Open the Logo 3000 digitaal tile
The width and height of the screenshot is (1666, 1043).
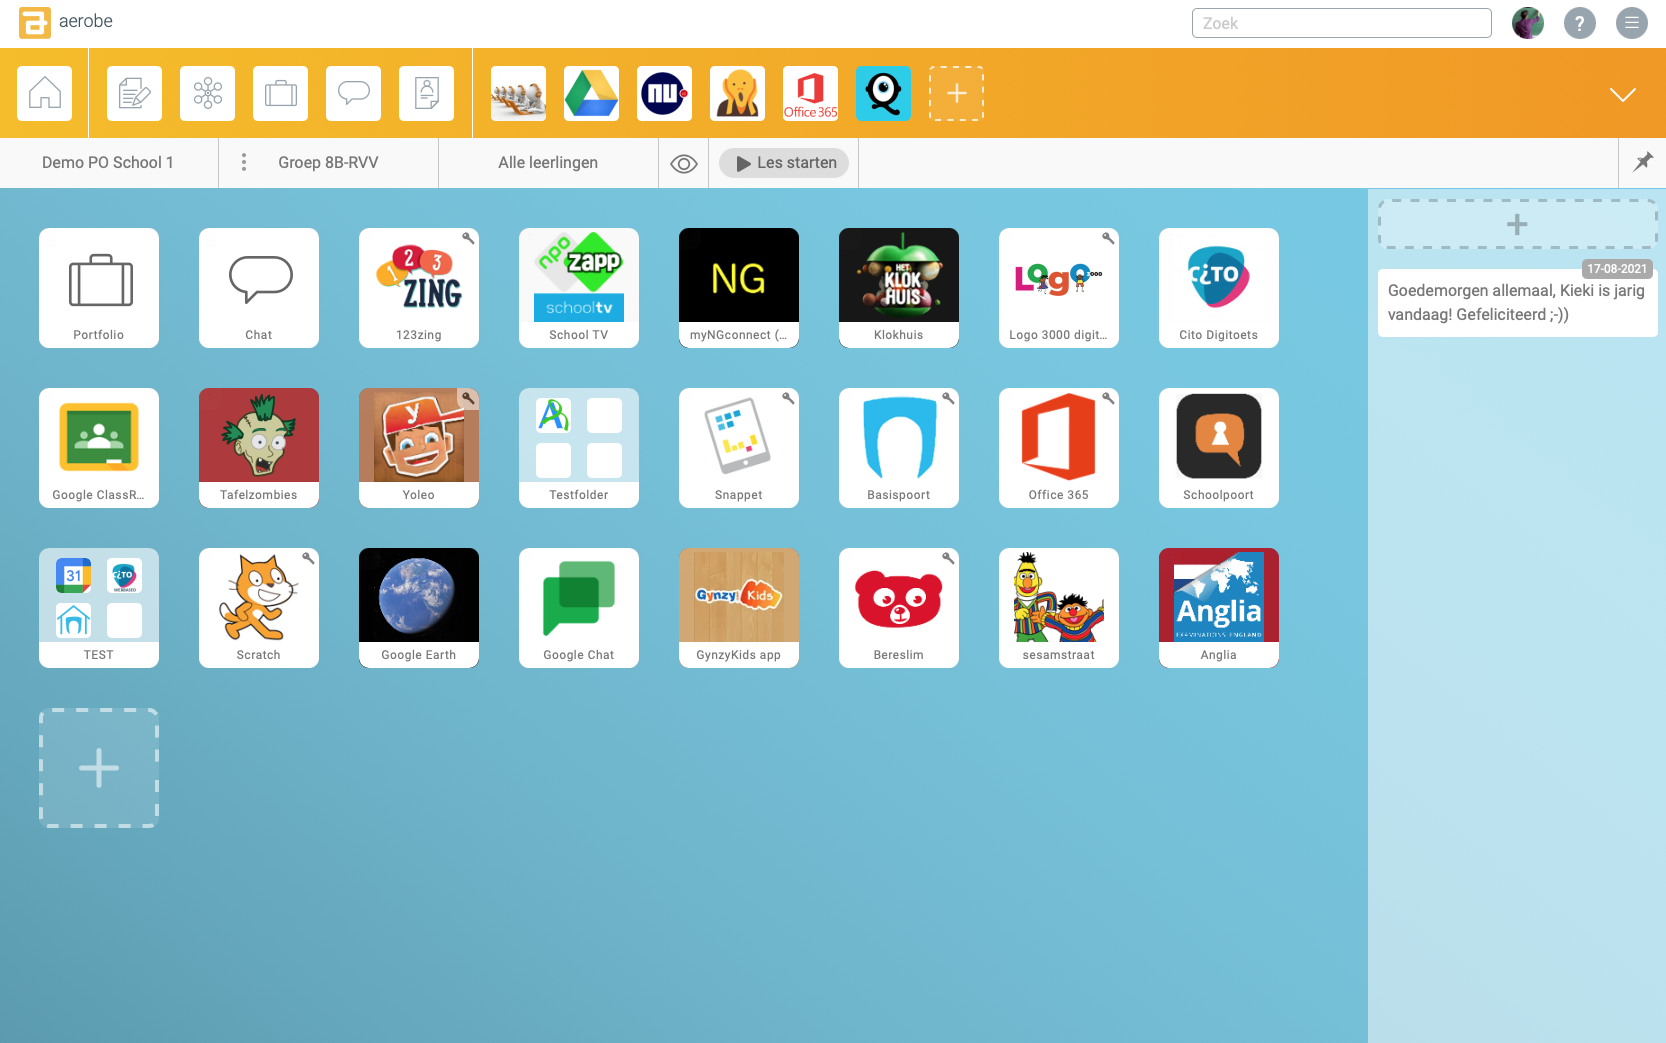[1059, 288]
